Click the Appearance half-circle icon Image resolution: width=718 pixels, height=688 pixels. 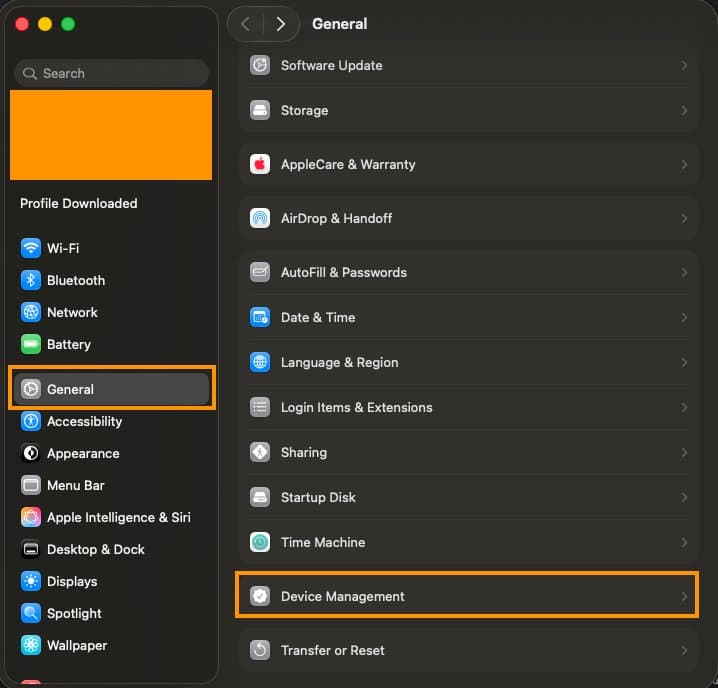click(31, 453)
